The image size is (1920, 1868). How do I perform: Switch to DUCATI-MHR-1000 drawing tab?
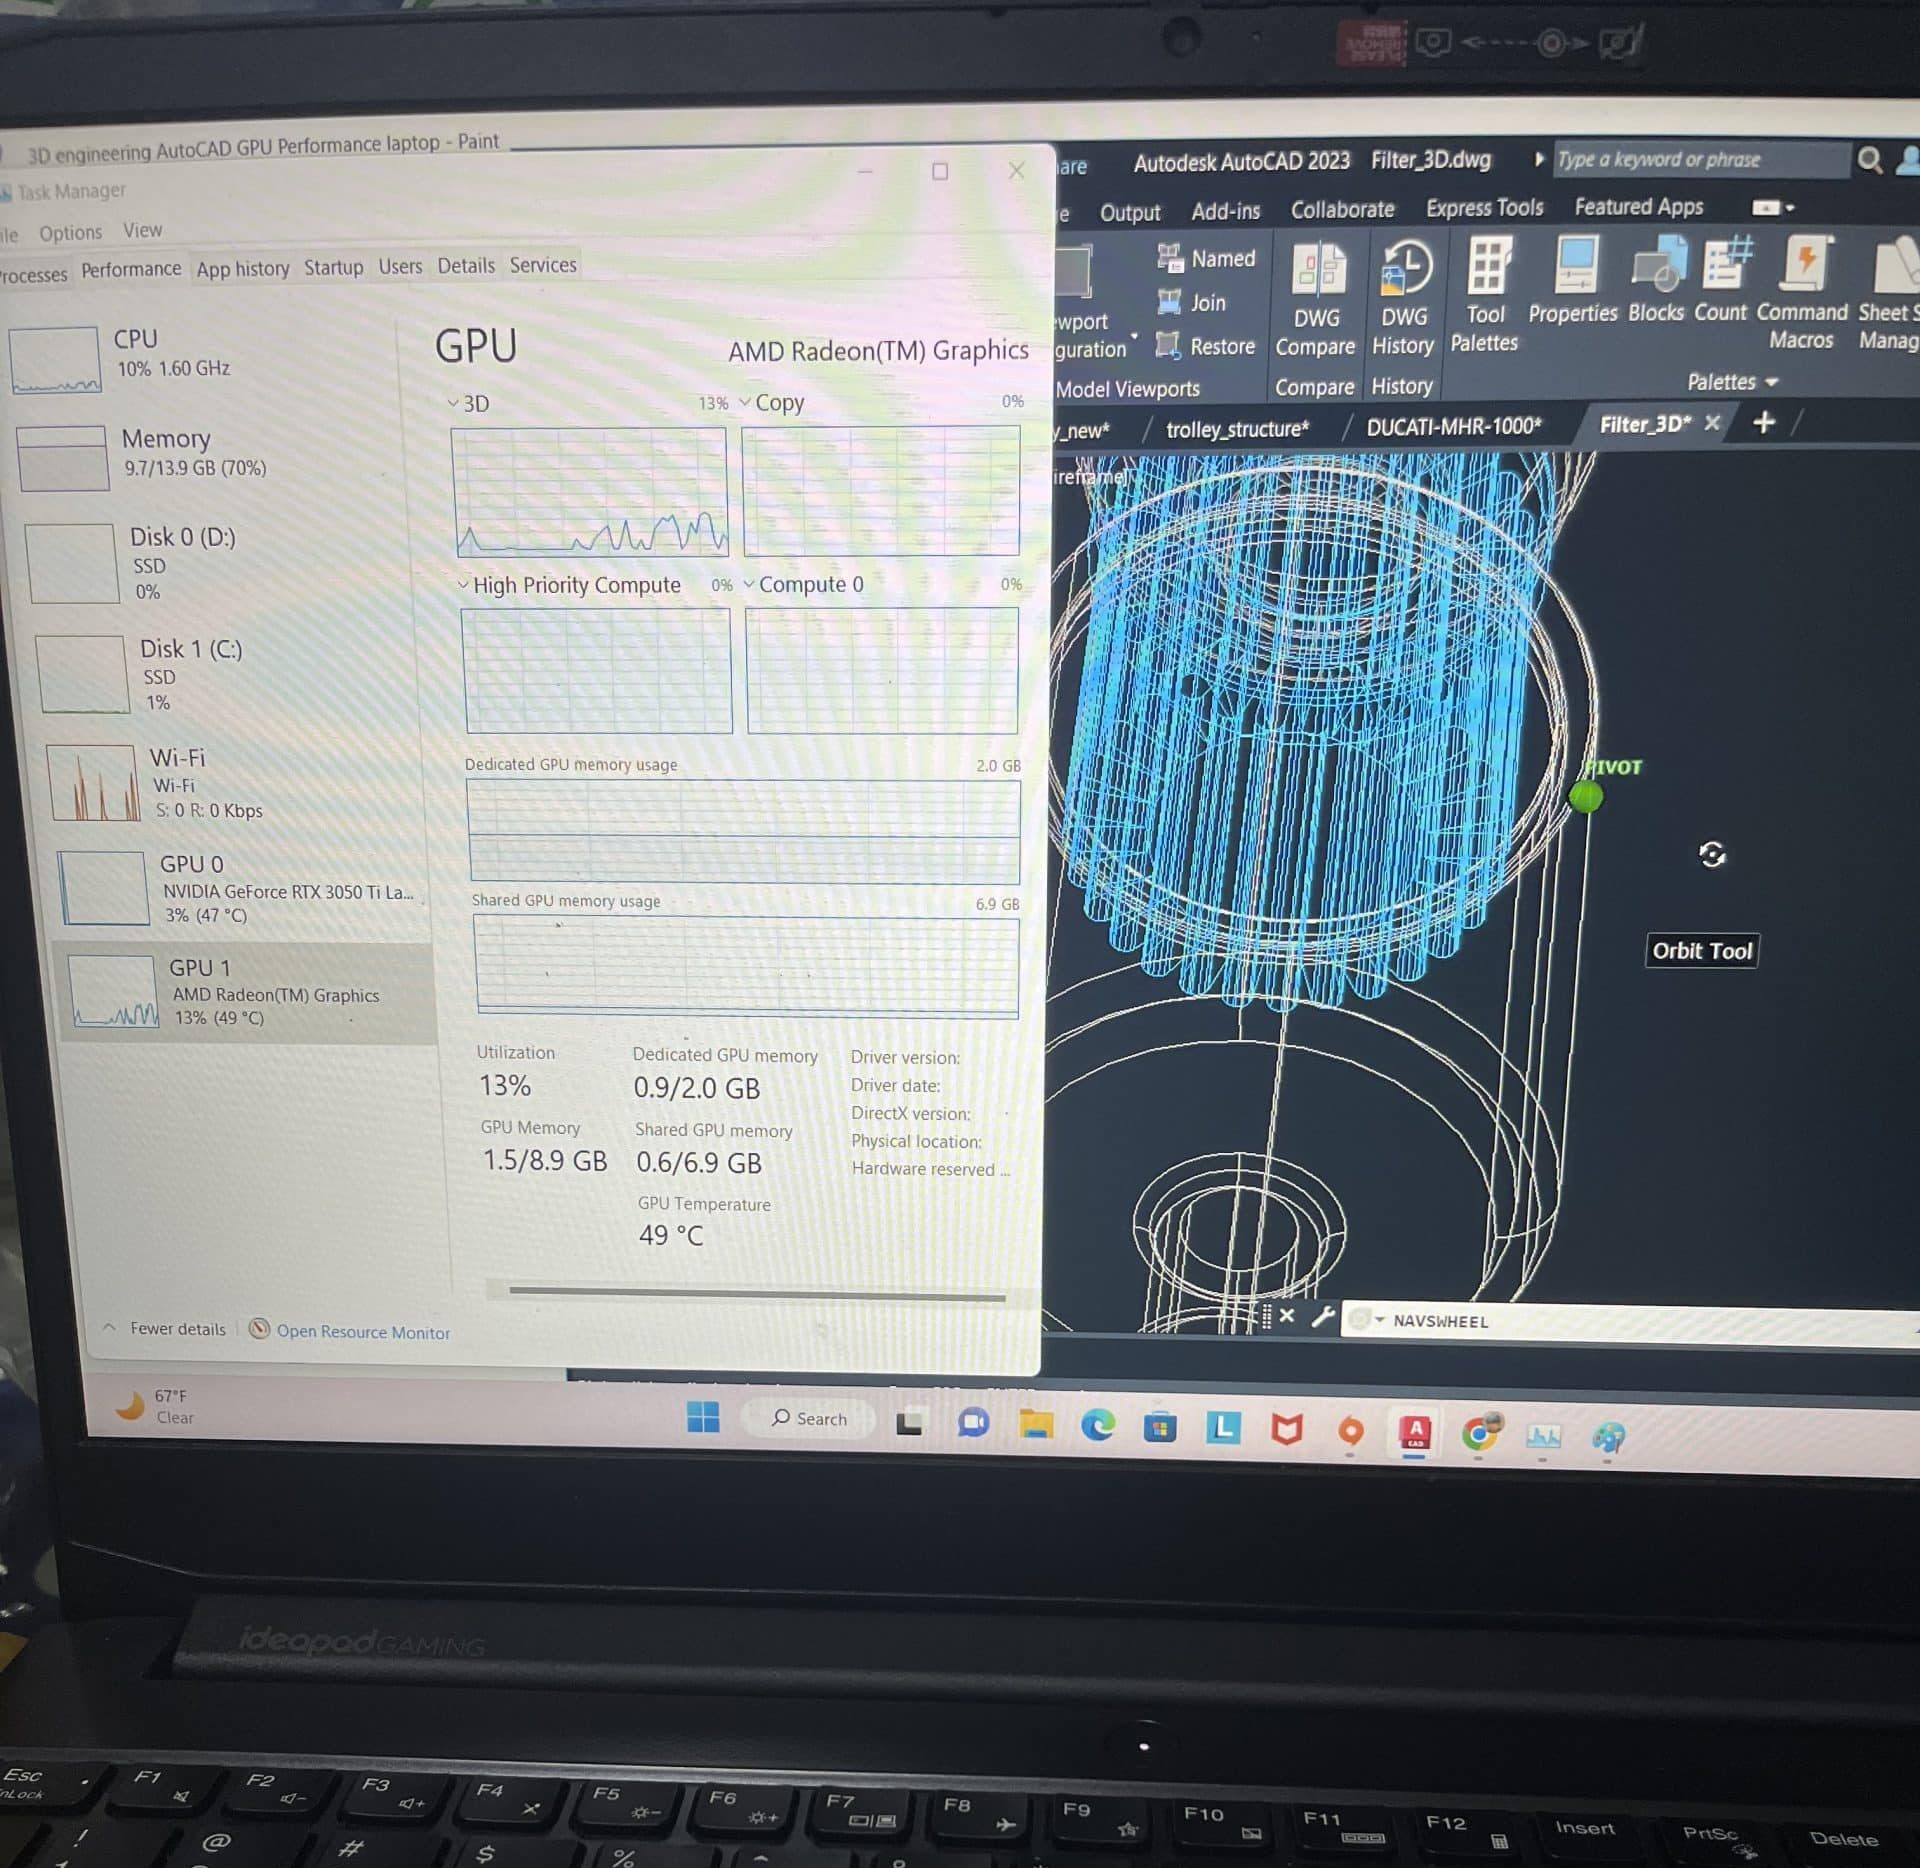click(1453, 427)
